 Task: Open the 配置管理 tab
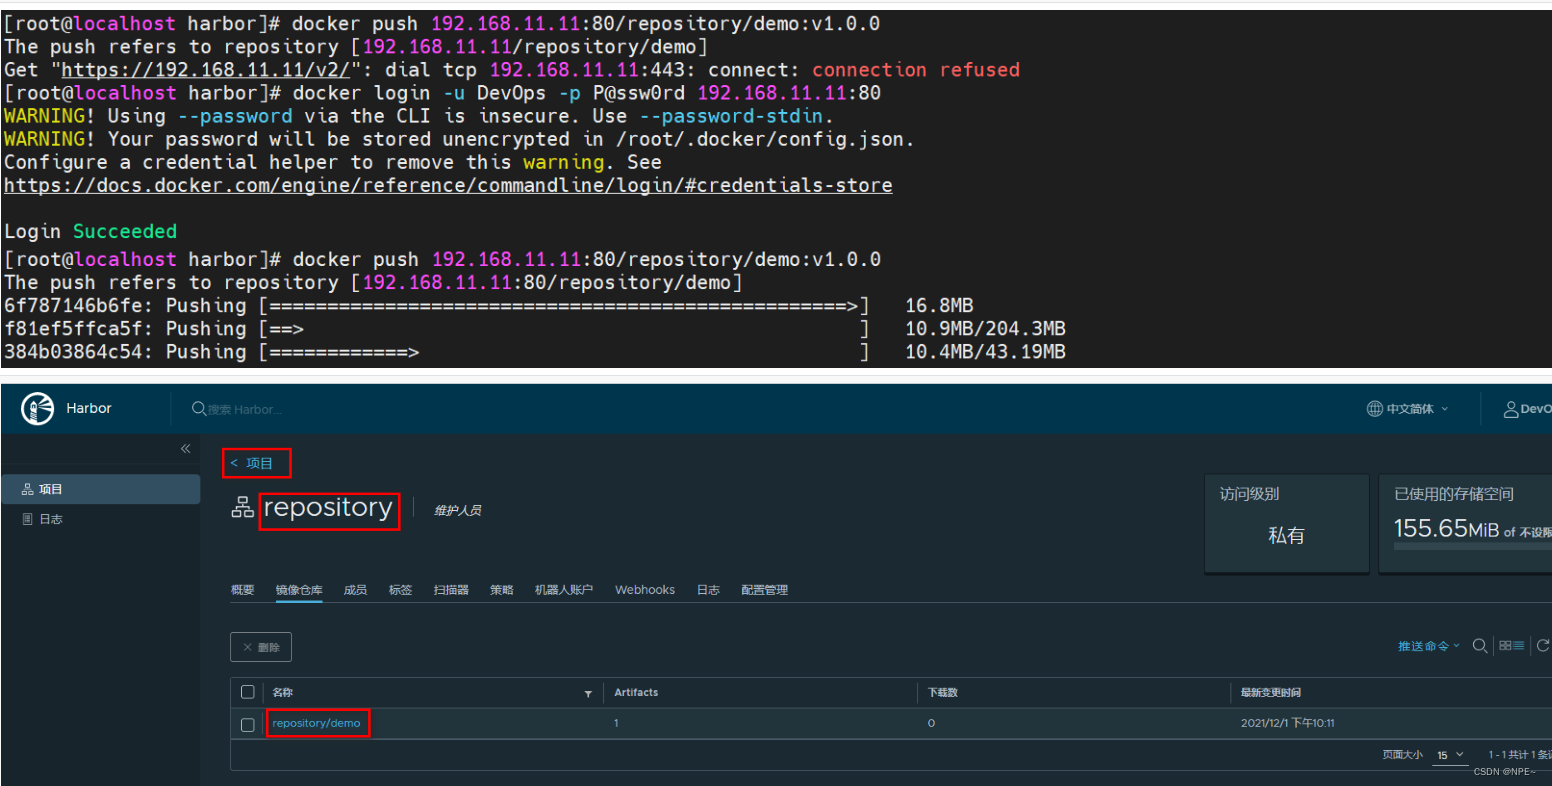765,590
